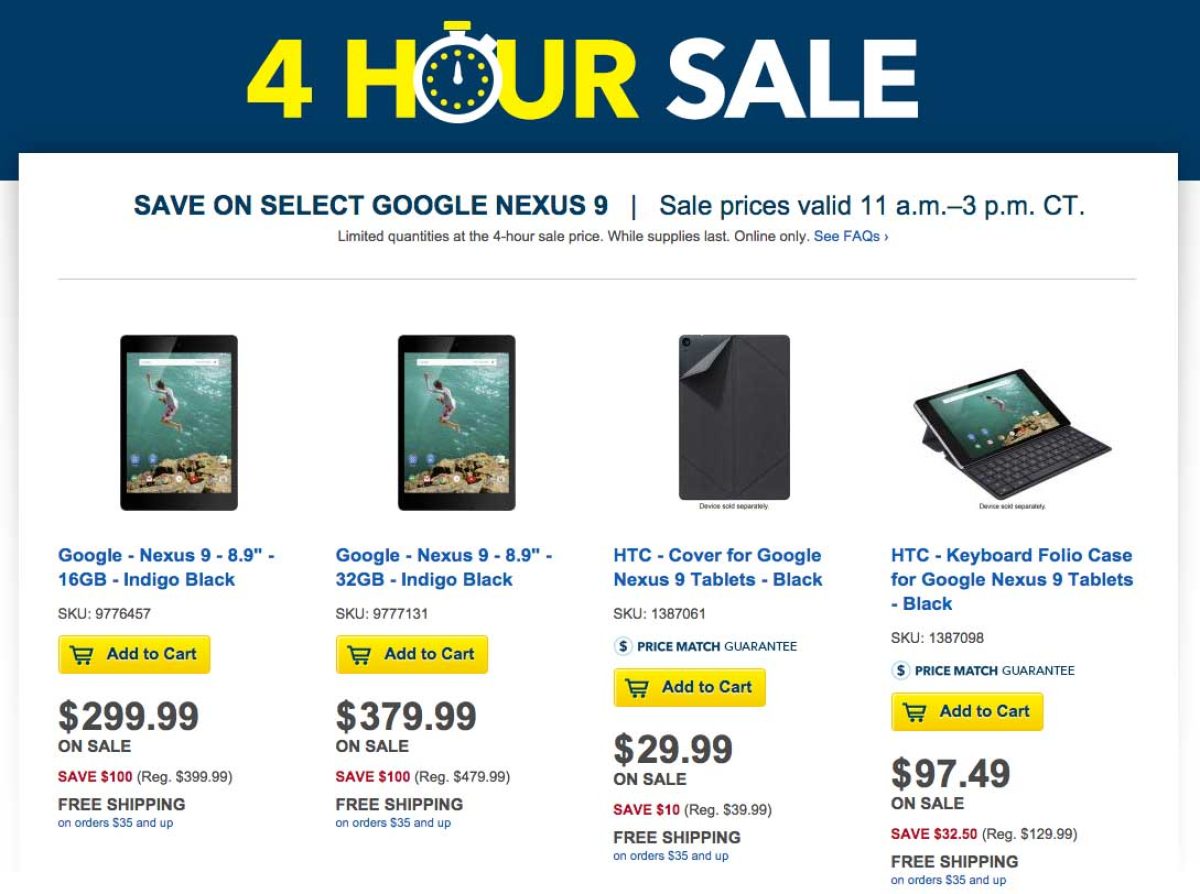This screenshot has width=1200, height=894.
Task: Click the cart icon for the Nexus 9 16GB
Action: click(81, 655)
